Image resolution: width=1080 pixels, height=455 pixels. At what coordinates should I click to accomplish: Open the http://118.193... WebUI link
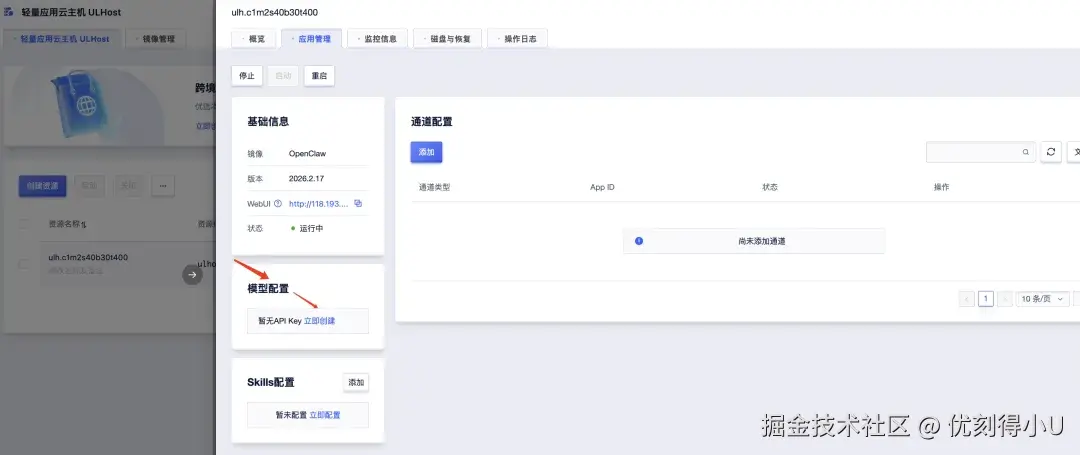[319, 204]
